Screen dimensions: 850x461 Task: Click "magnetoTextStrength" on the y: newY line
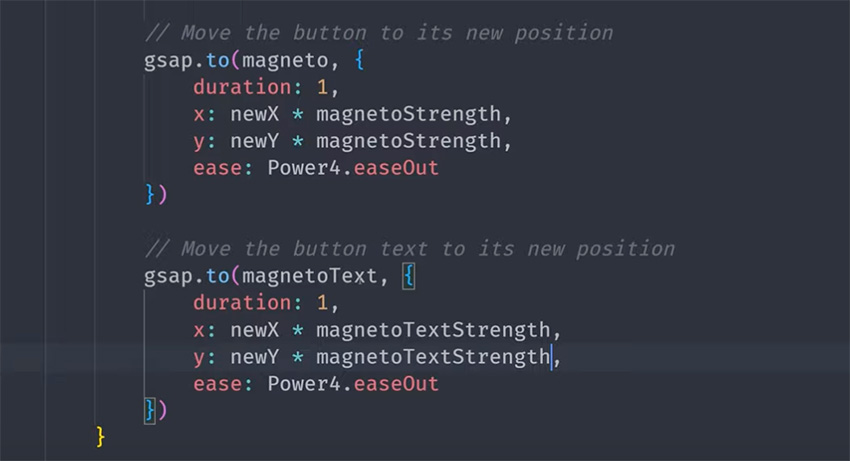tap(432, 357)
